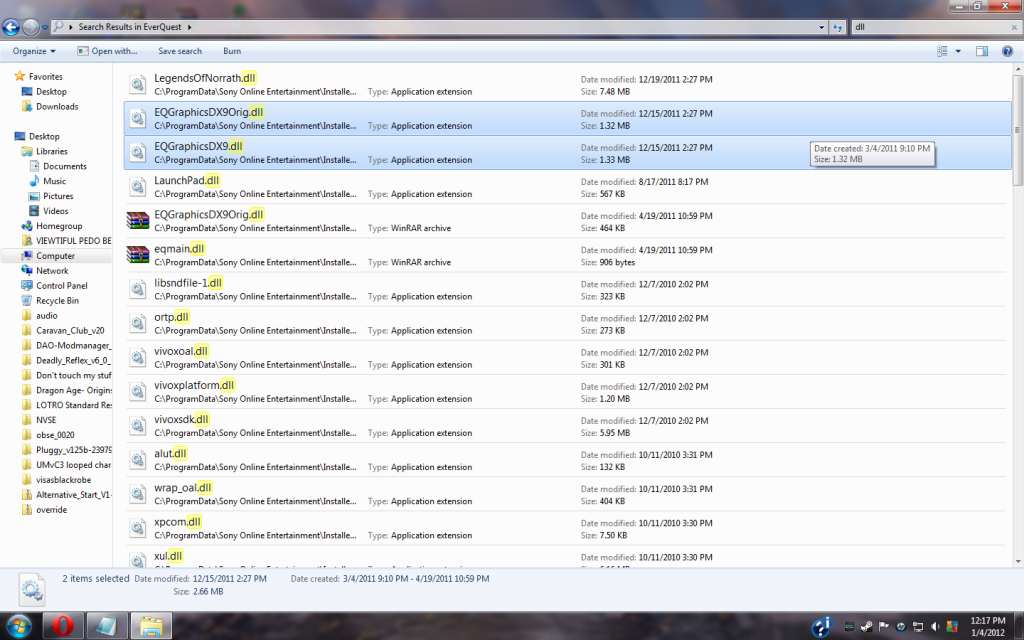Select the xpcom.dll file icon

(x=137, y=527)
